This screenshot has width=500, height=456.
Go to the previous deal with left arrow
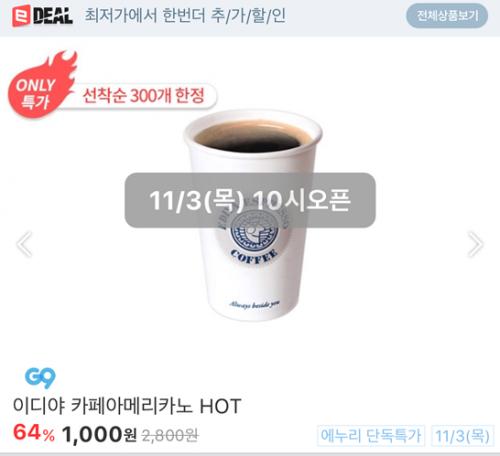tap(25, 244)
